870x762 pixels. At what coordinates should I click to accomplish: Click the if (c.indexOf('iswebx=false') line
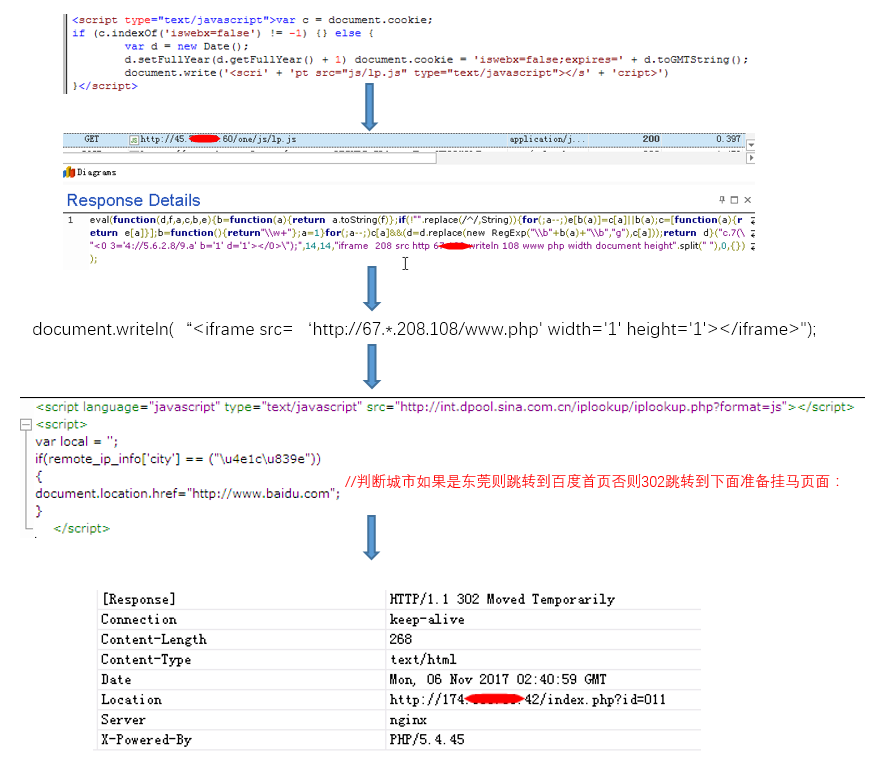pos(222,33)
